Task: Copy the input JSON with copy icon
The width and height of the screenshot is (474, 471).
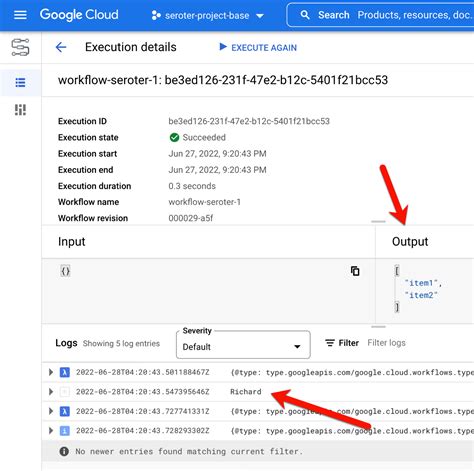Action: click(x=355, y=271)
